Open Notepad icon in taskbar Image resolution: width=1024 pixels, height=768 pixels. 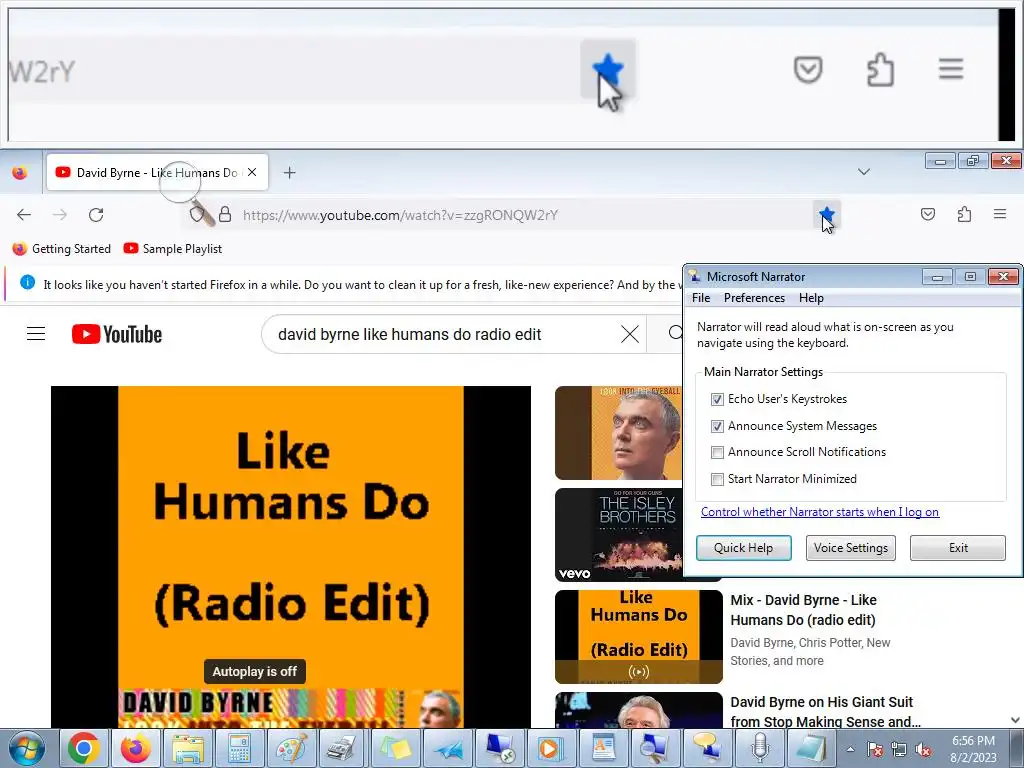pyautogui.click(x=810, y=748)
